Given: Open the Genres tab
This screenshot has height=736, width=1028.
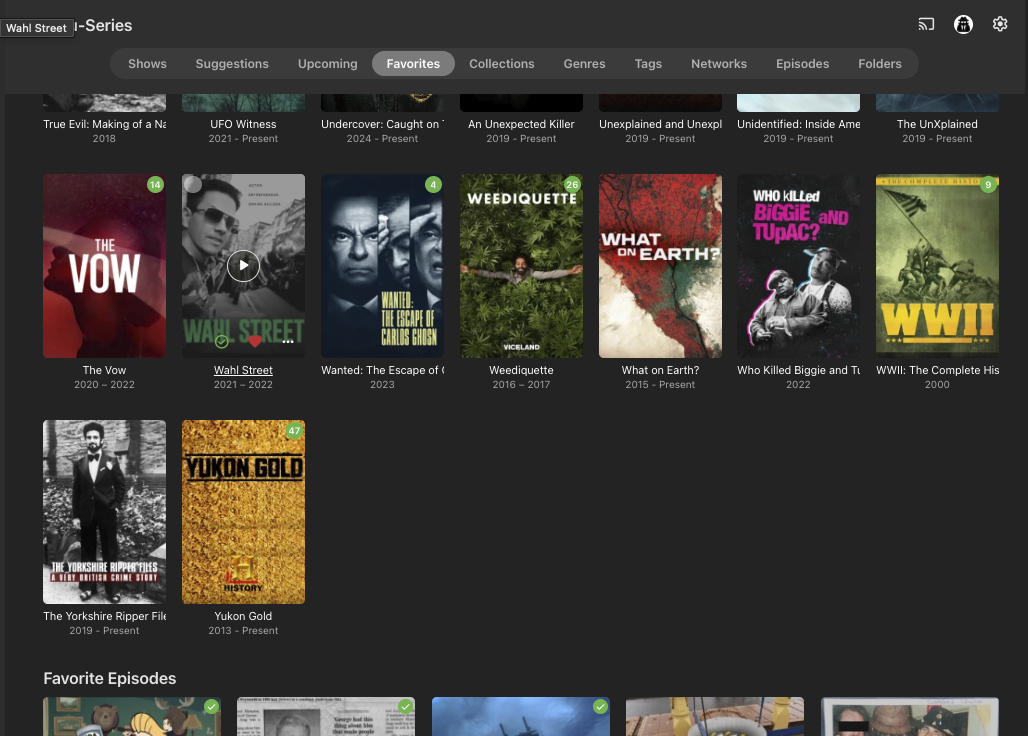Looking at the screenshot, I should pyautogui.click(x=584, y=64).
